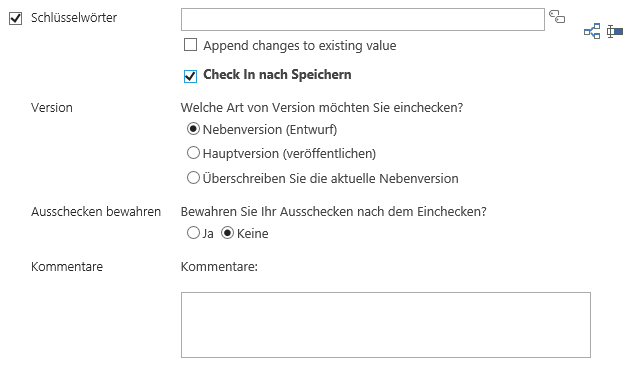Choose Hauptversion (veröffentlichen) radio option
This screenshot has width=638, height=373.
click(x=193, y=153)
